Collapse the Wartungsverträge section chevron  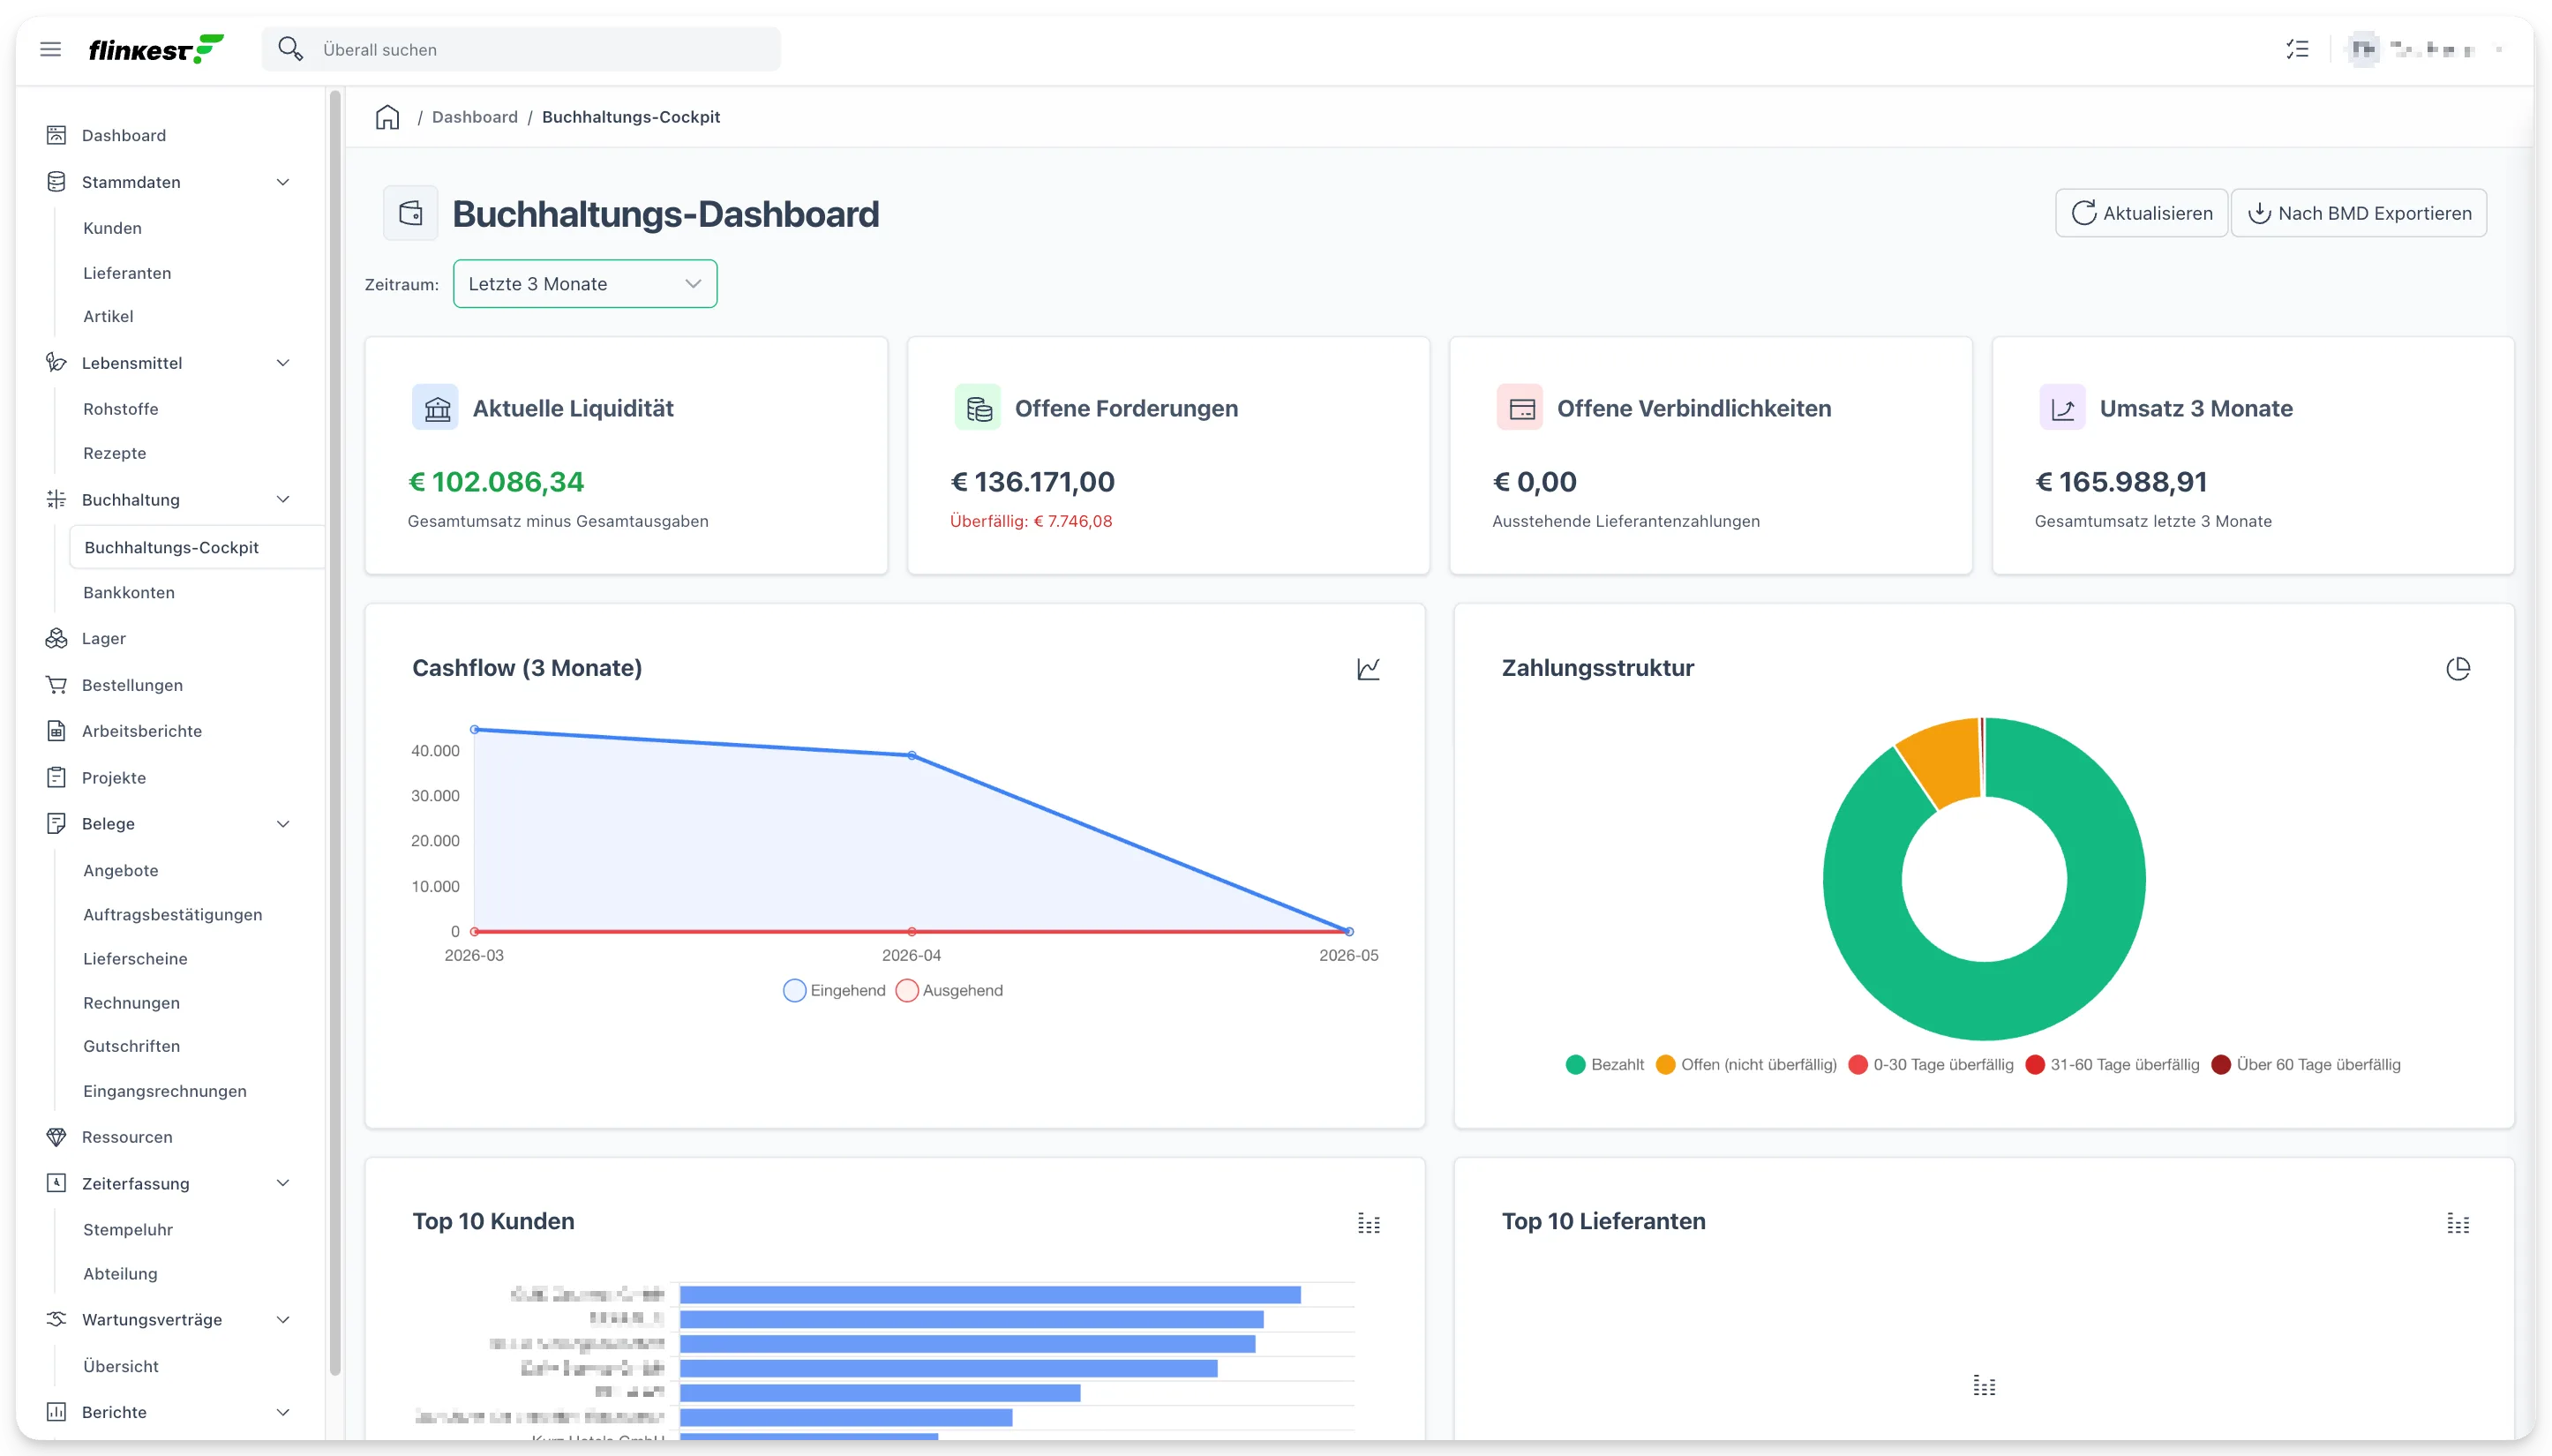tap(283, 1319)
